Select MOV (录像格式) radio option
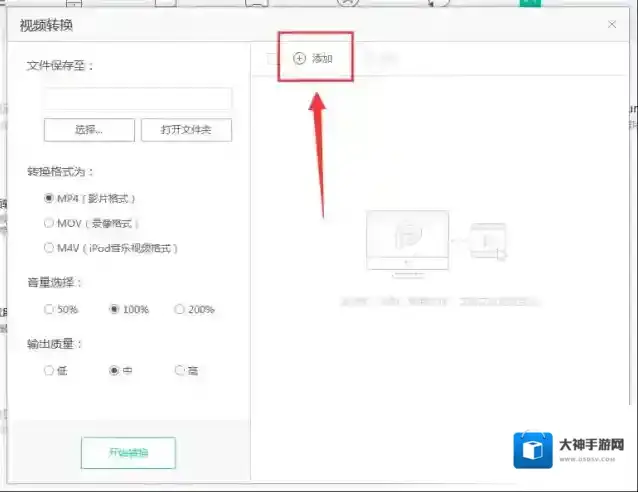Viewport: 638px width, 492px height. [91, 223]
